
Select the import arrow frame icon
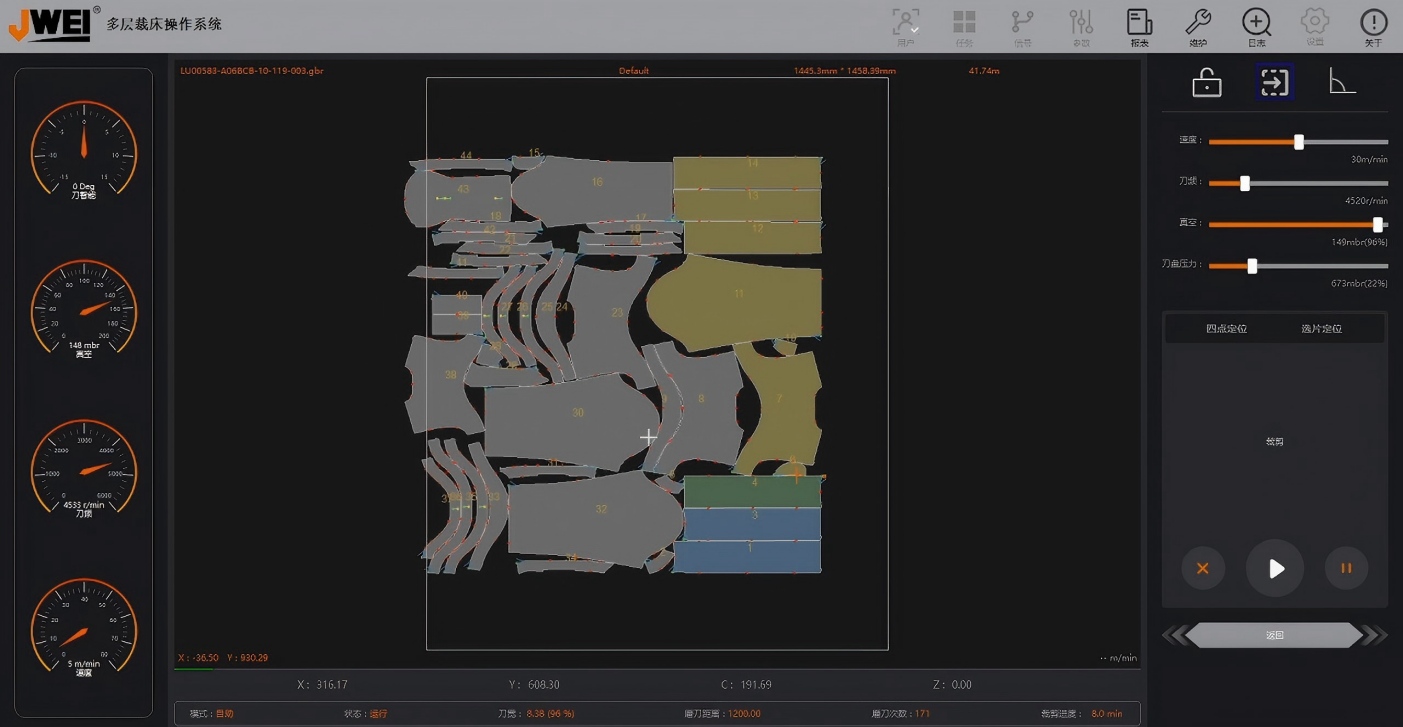pos(1275,82)
